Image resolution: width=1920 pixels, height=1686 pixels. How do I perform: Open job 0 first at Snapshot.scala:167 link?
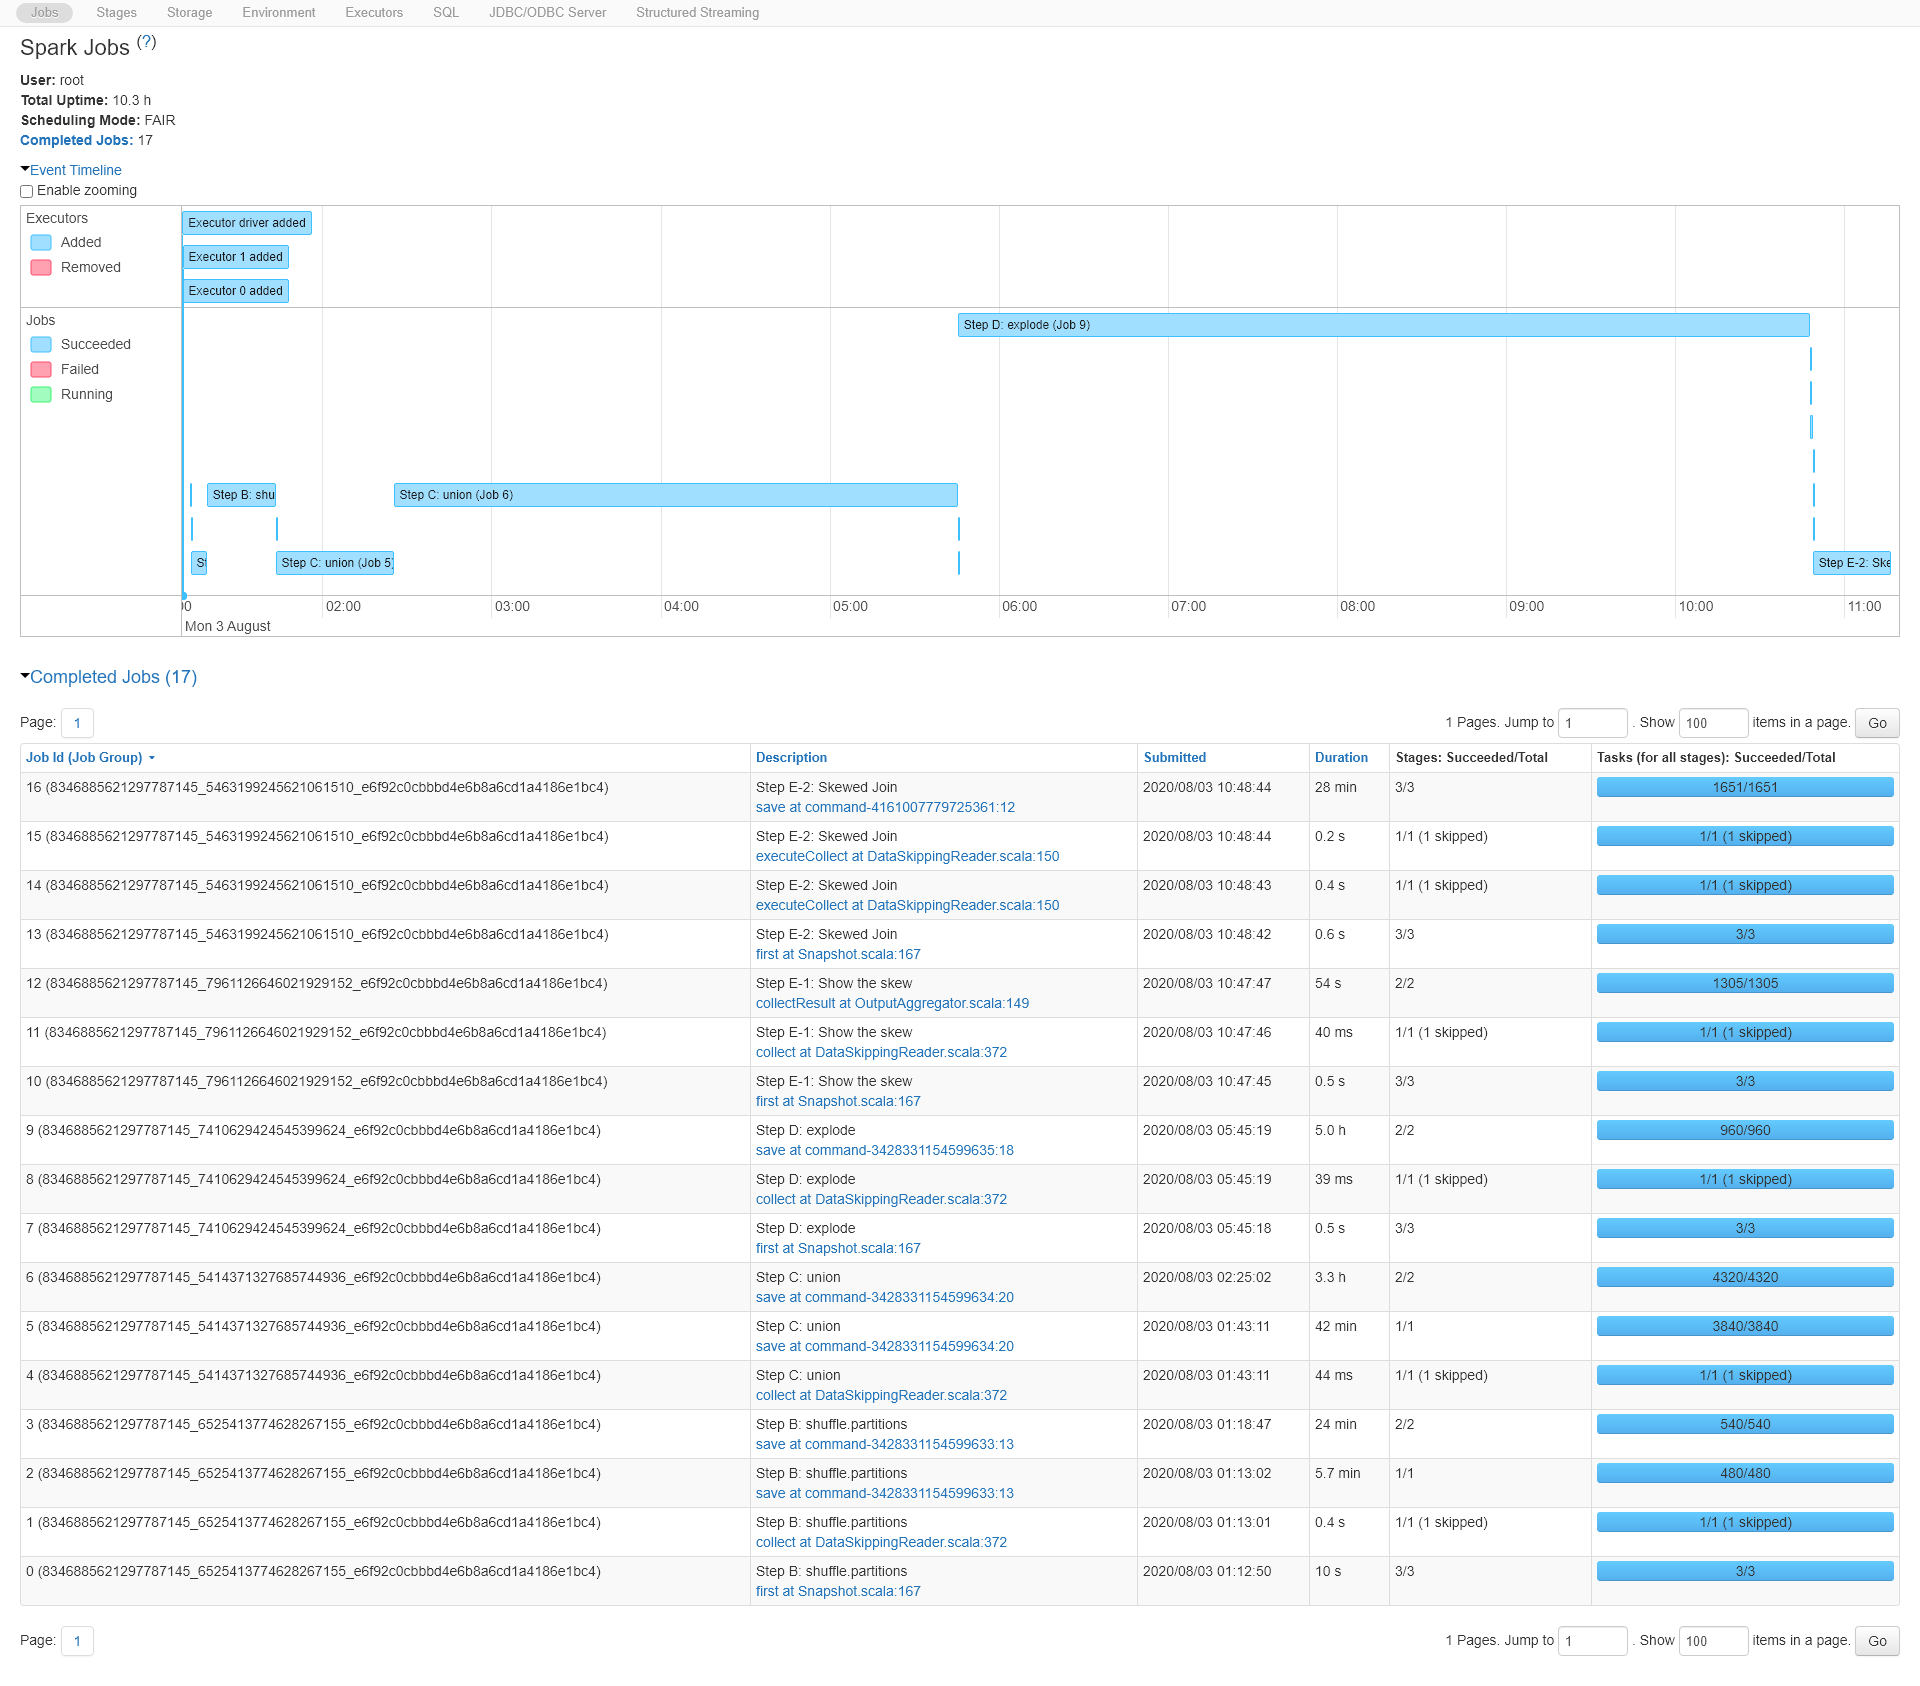838,1591
